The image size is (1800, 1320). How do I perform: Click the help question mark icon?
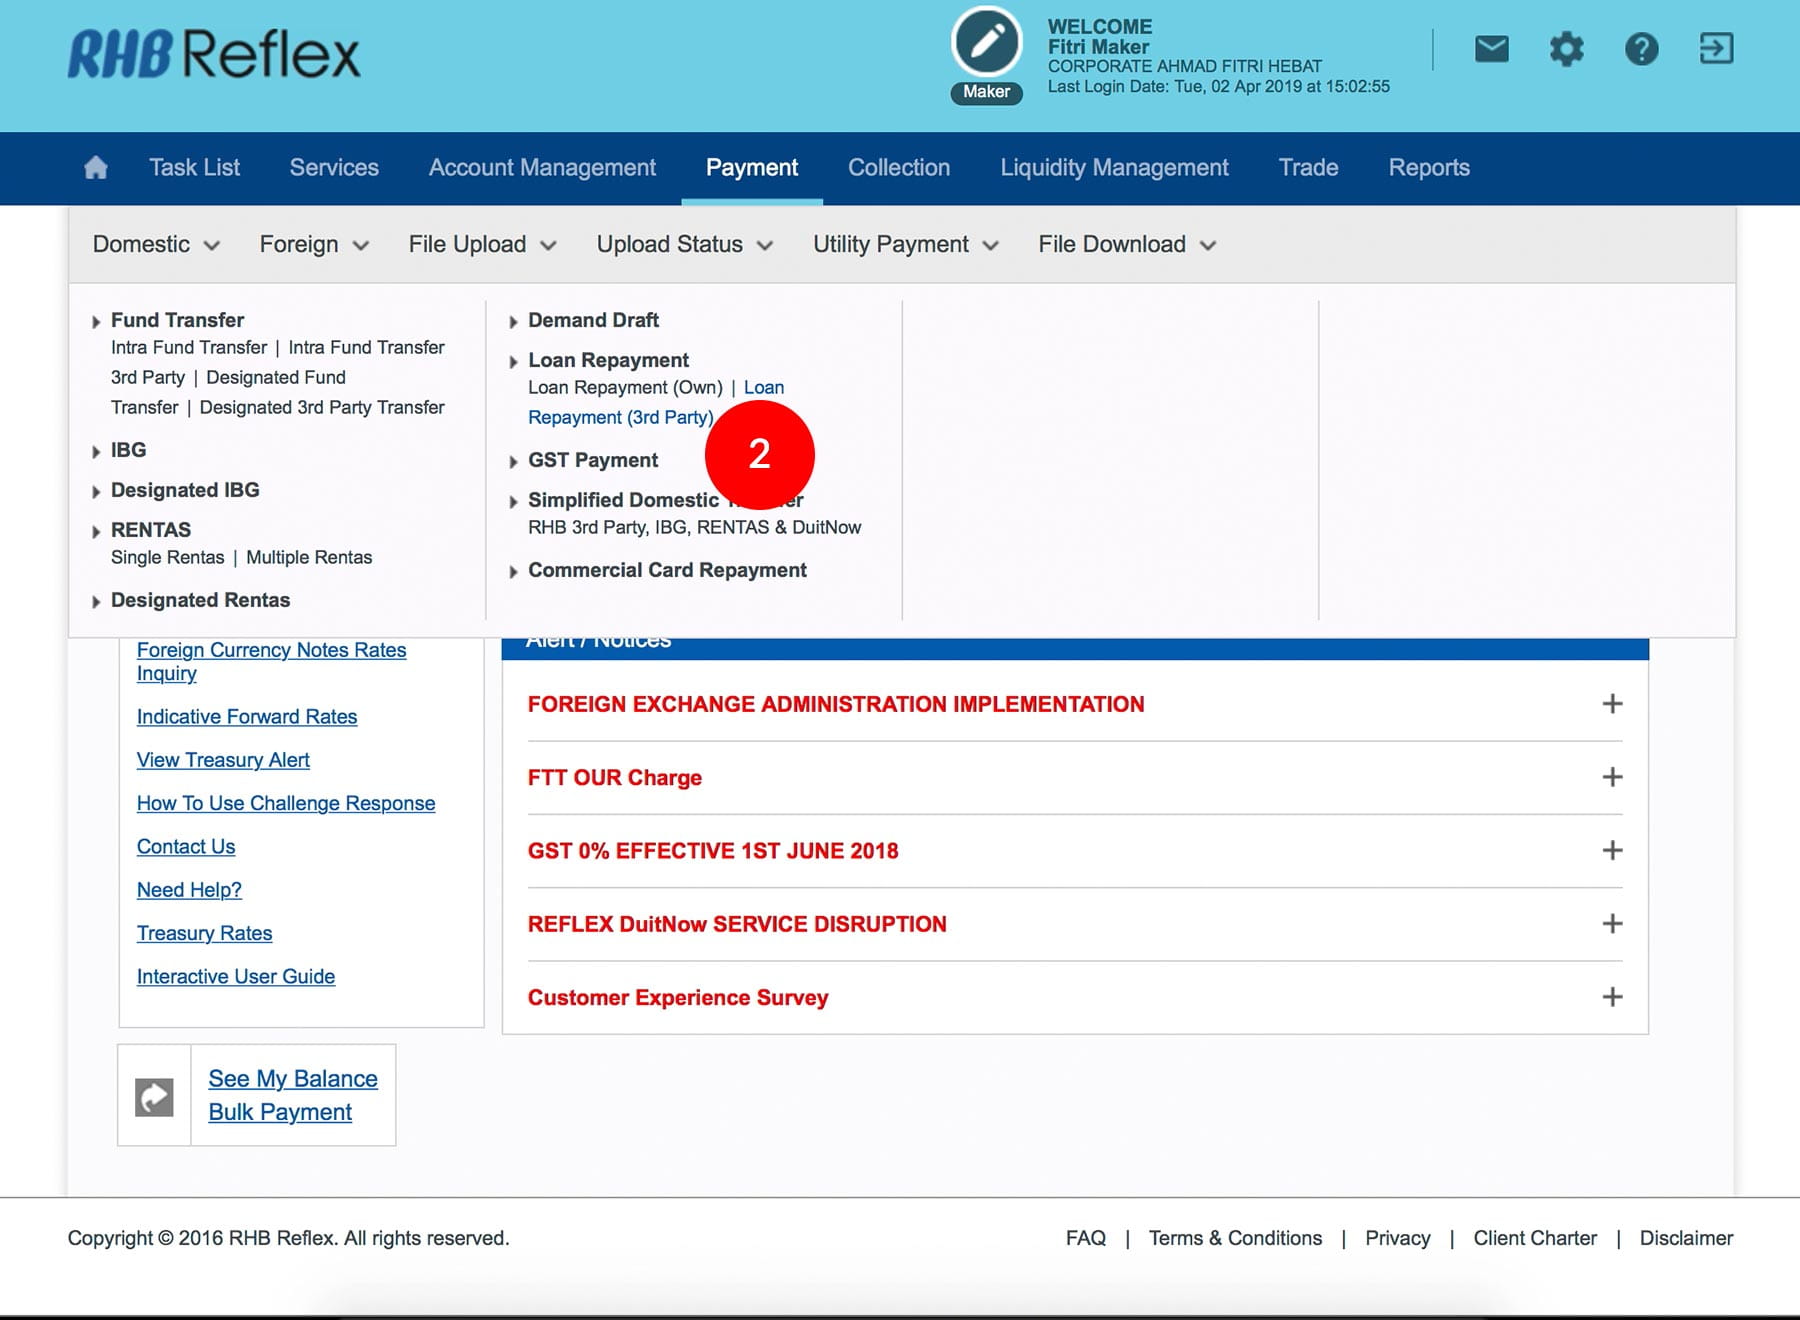[x=1641, y=48]
